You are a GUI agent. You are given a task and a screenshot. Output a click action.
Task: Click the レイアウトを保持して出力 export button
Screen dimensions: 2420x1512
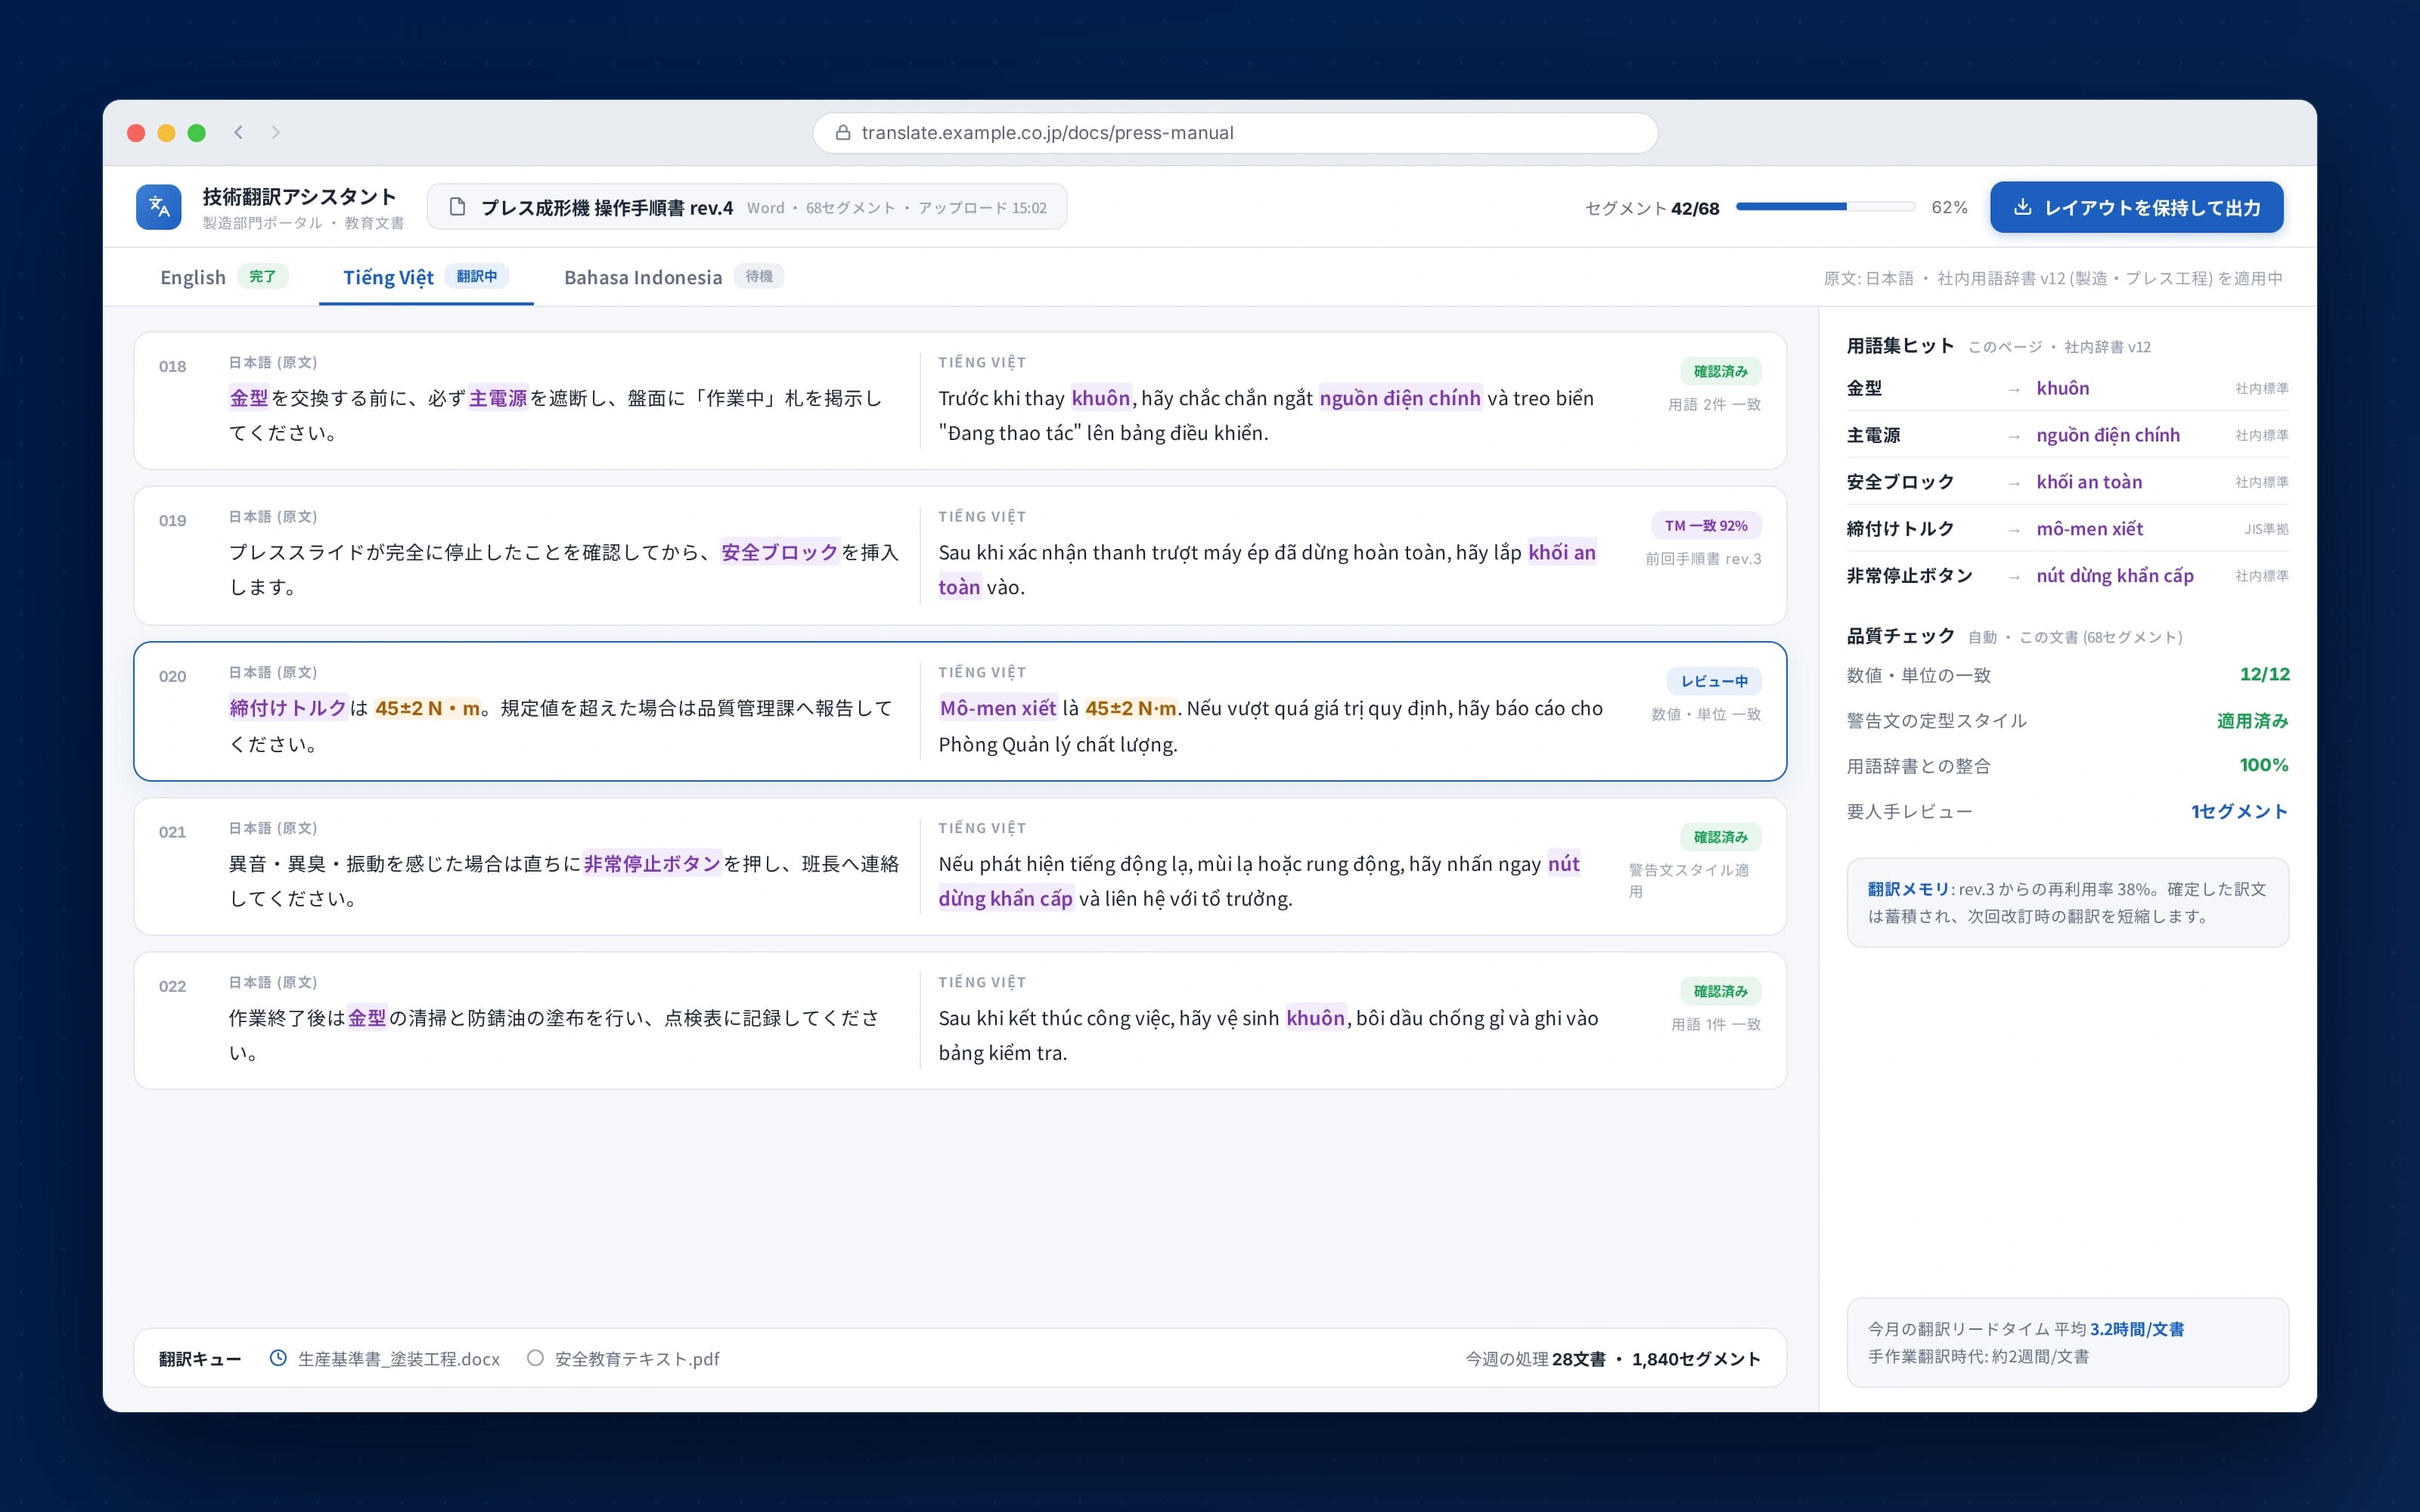(2136, 207)
